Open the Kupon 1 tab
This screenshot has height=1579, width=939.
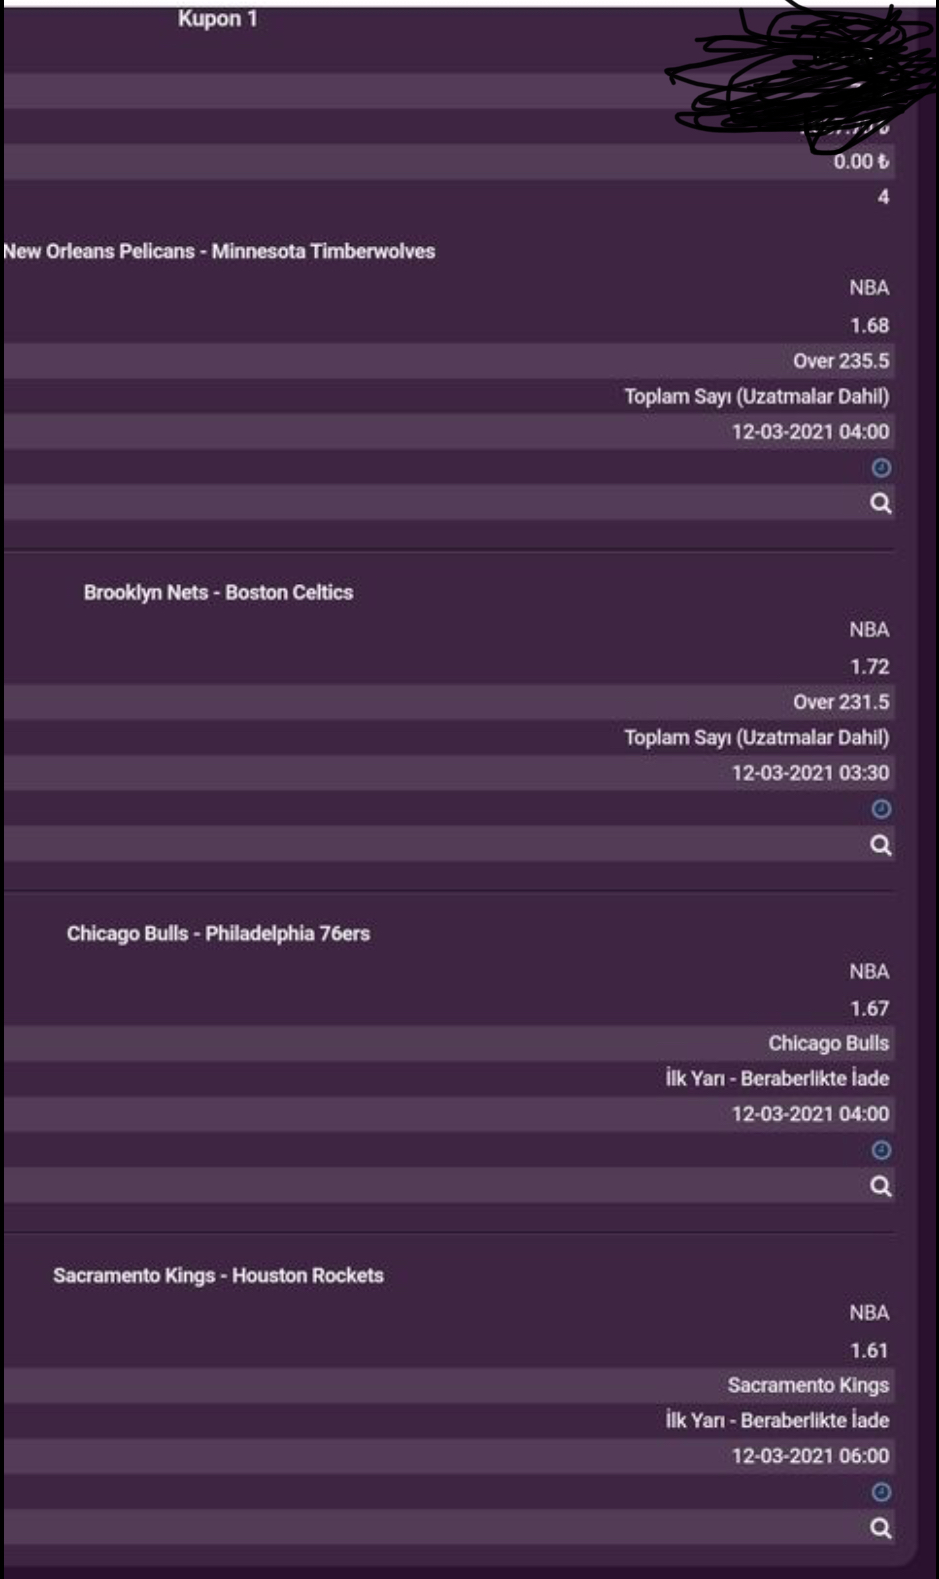(x=218, y=18)
